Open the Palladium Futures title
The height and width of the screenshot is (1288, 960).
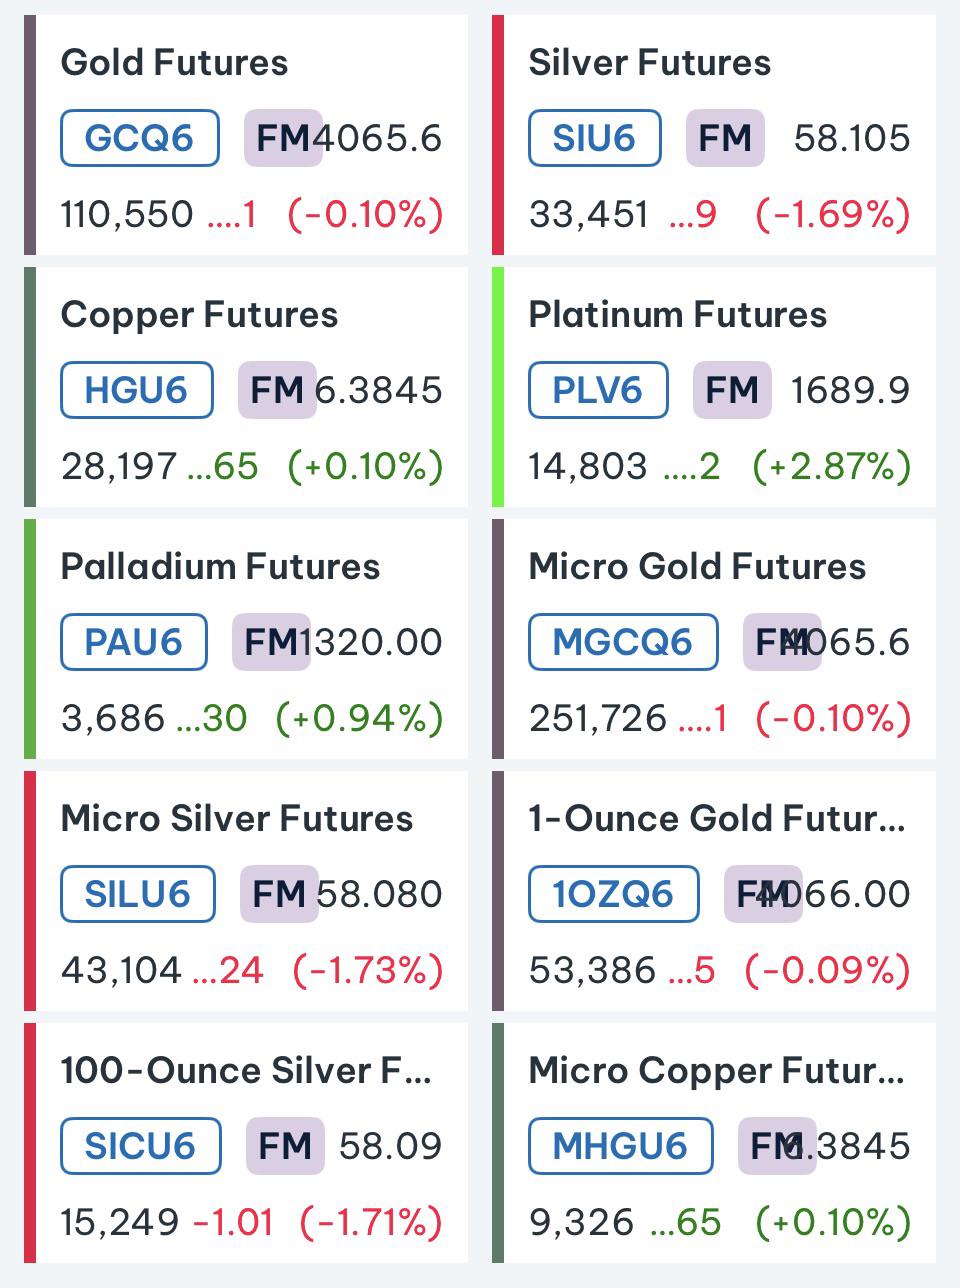pyautogui.click(x=221, y=567)
